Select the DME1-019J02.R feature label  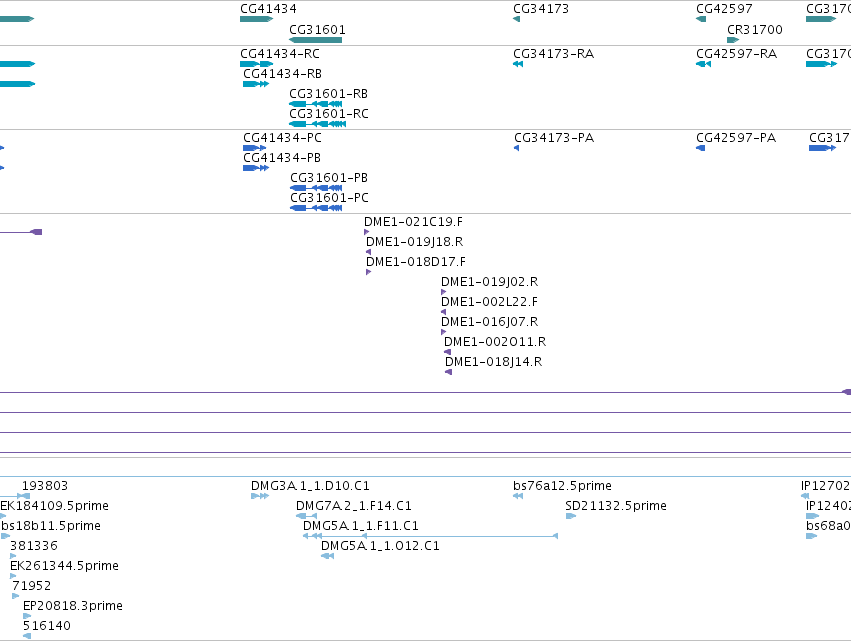pyautogui.click(x=489, y=282)
